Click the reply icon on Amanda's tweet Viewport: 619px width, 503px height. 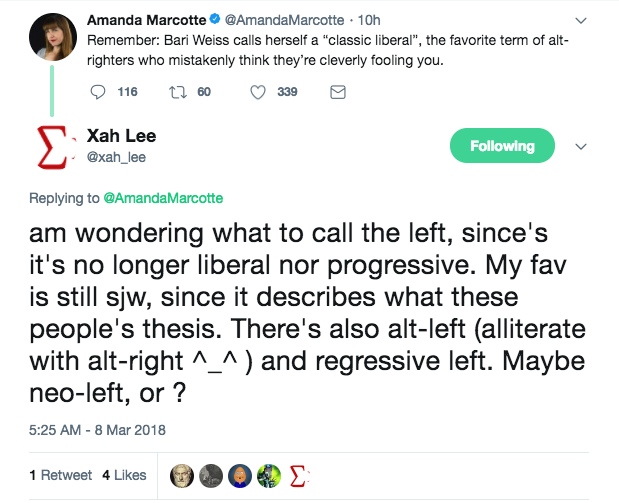point(98,92)
